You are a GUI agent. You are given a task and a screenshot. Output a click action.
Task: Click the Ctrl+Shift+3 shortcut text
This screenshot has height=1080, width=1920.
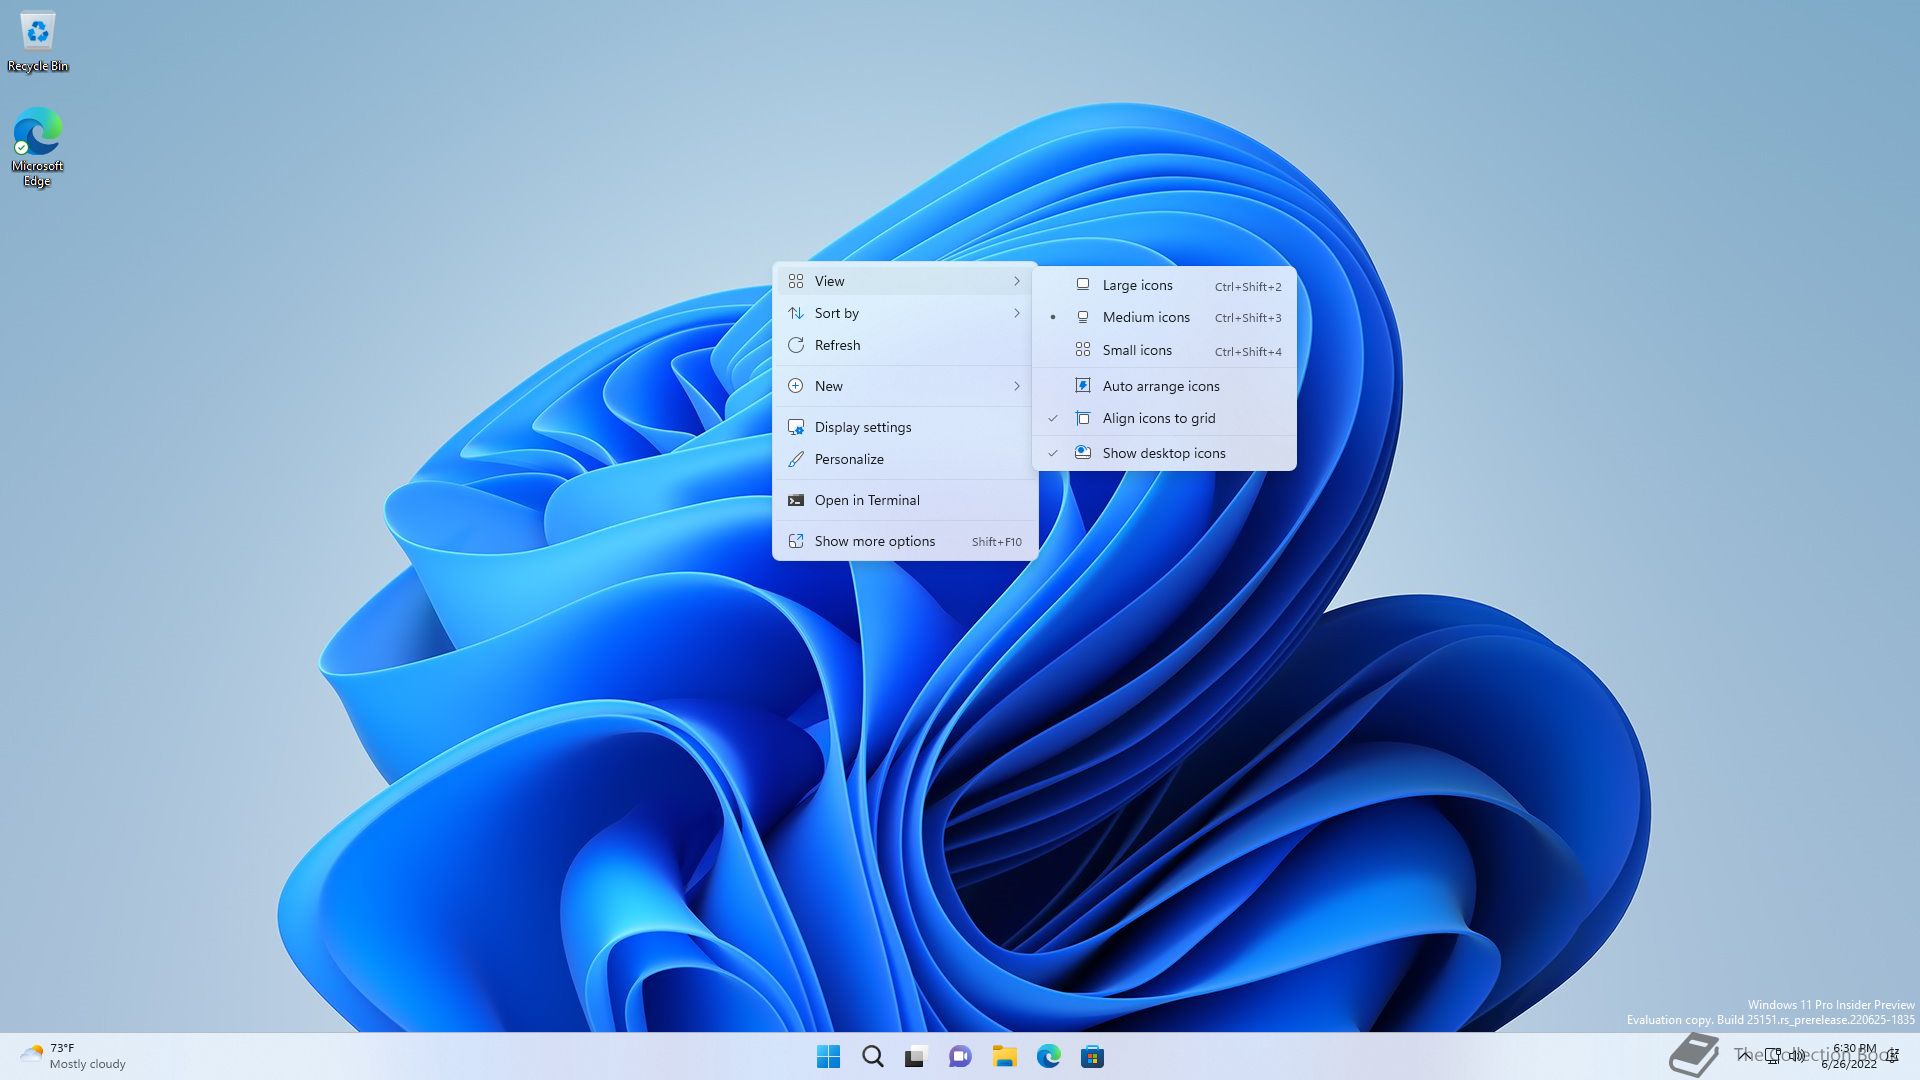[1248, 318]
